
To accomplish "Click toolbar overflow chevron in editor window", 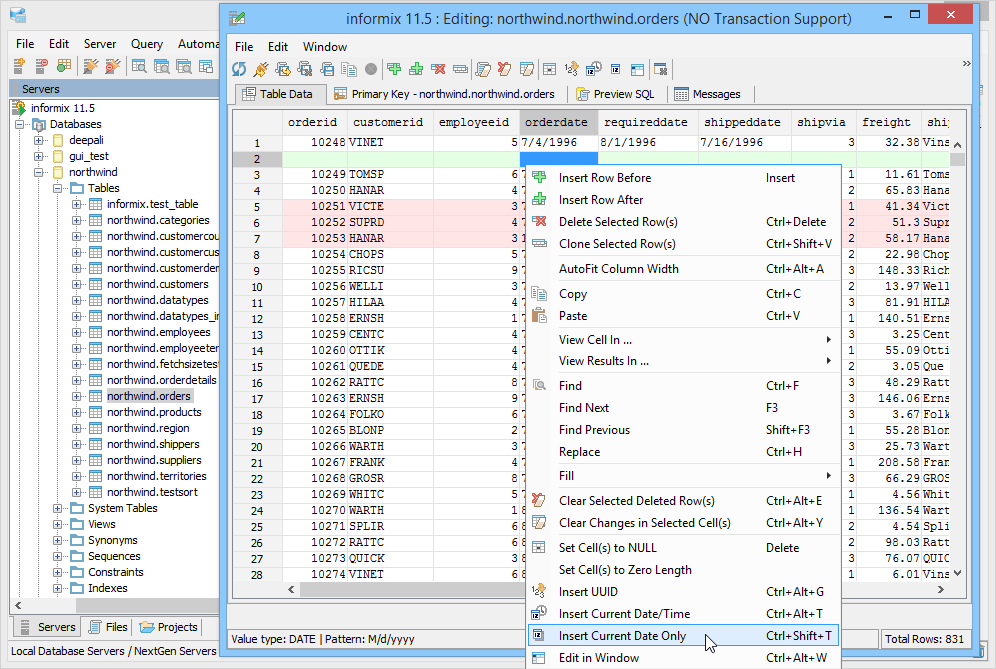I will 966,64.
